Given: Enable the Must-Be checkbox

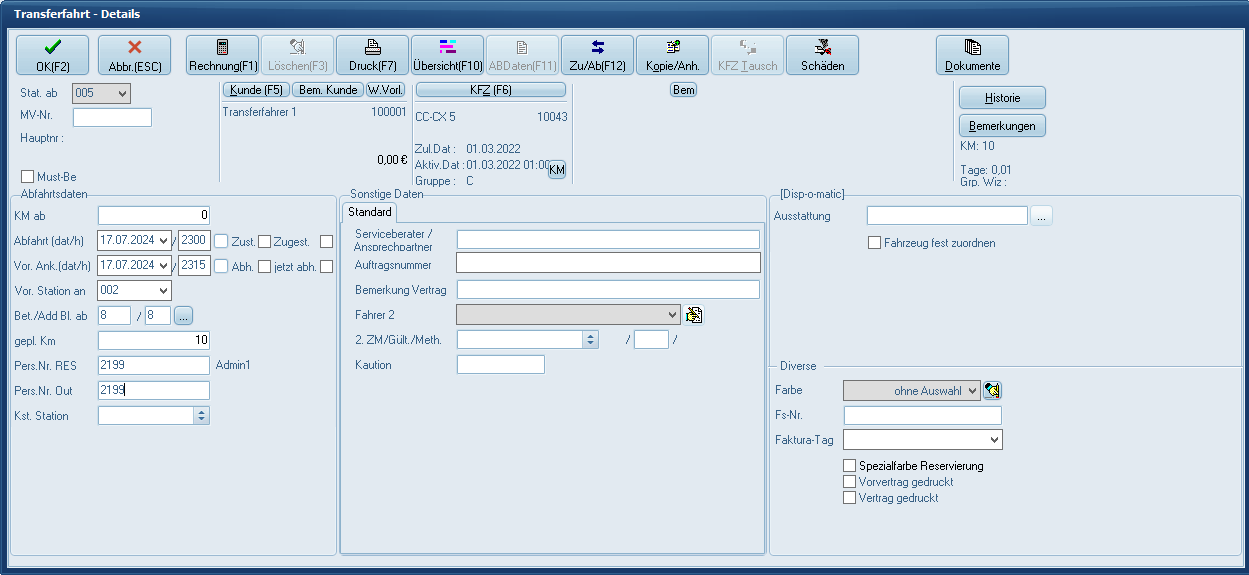Looking at the screenshot, I should pos(28,177).
